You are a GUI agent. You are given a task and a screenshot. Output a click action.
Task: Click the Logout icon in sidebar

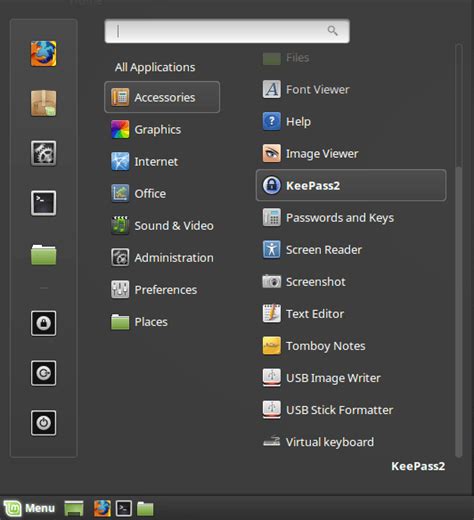[44, 373]
